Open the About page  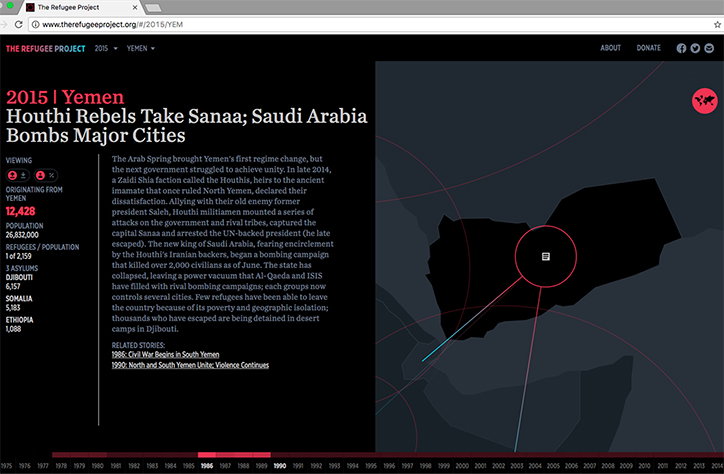[x=610, y=48]
